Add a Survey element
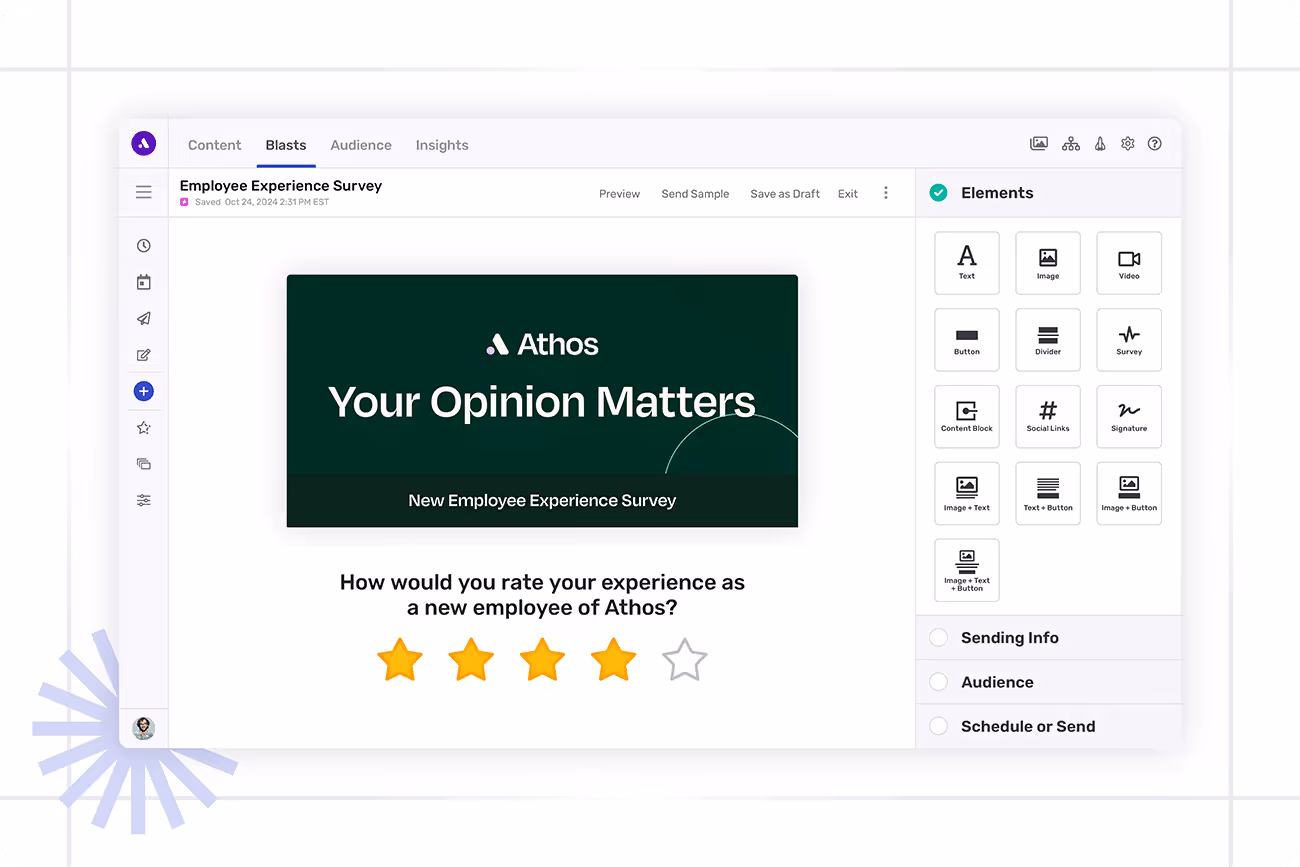The image size is (1300, 867). (x=1129, y=340)
